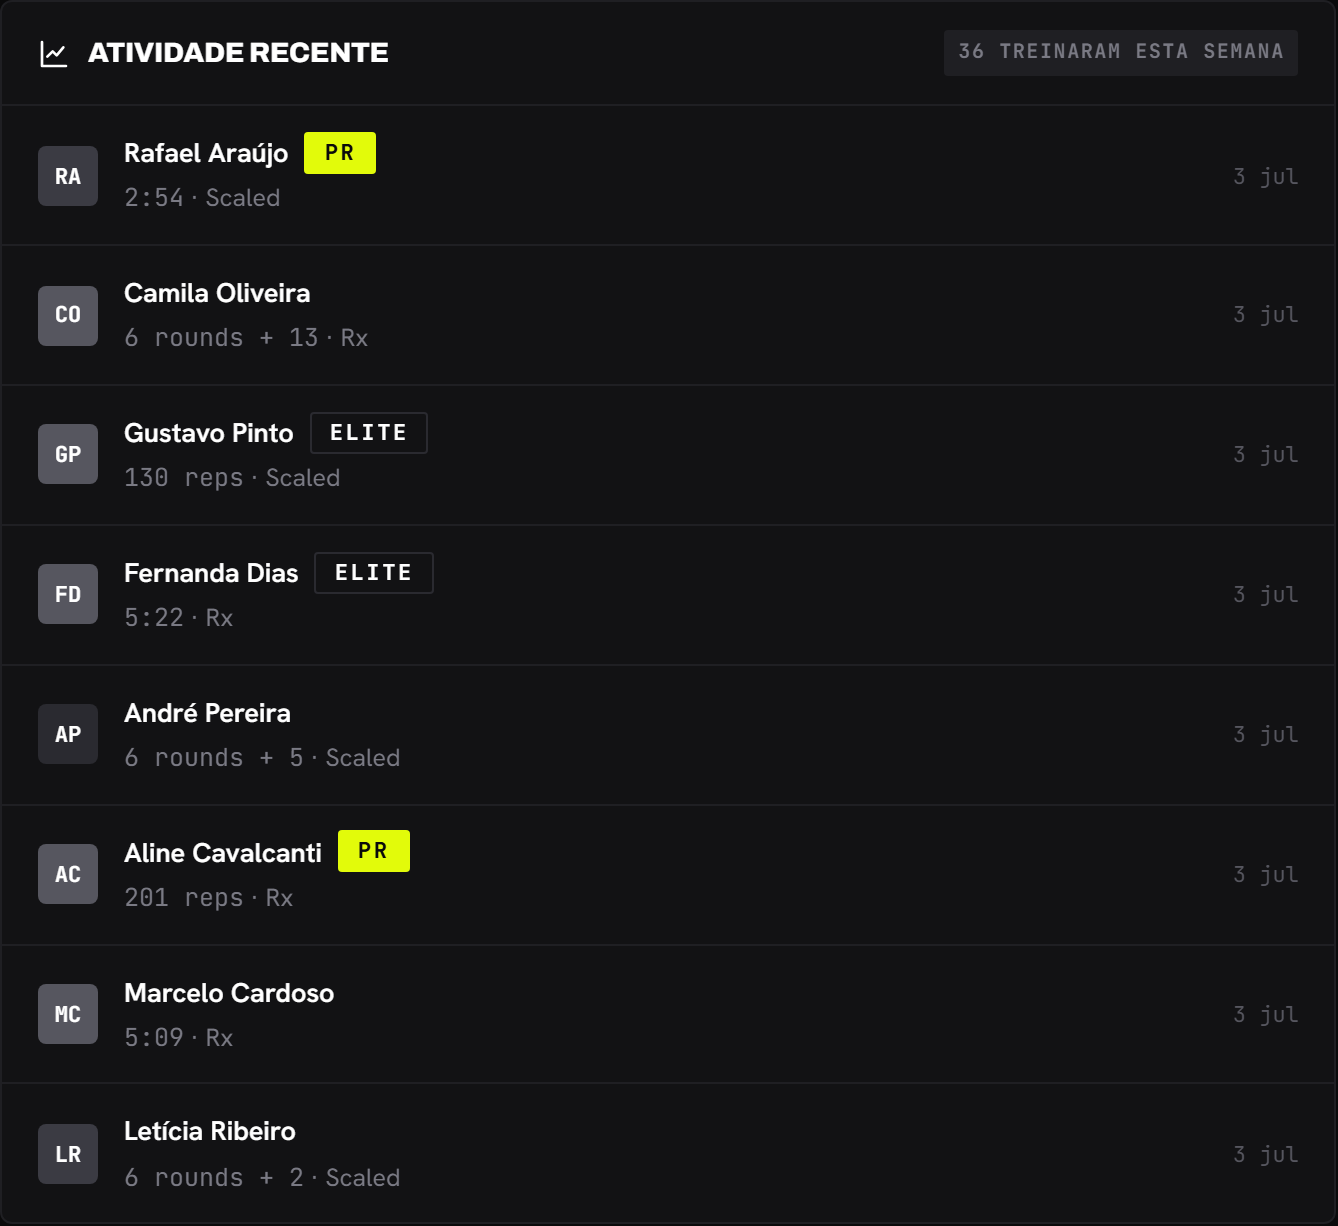Click the activity chart icon in header
Viewport: 1338px width, 1226px height.
[x=53, y=53]
